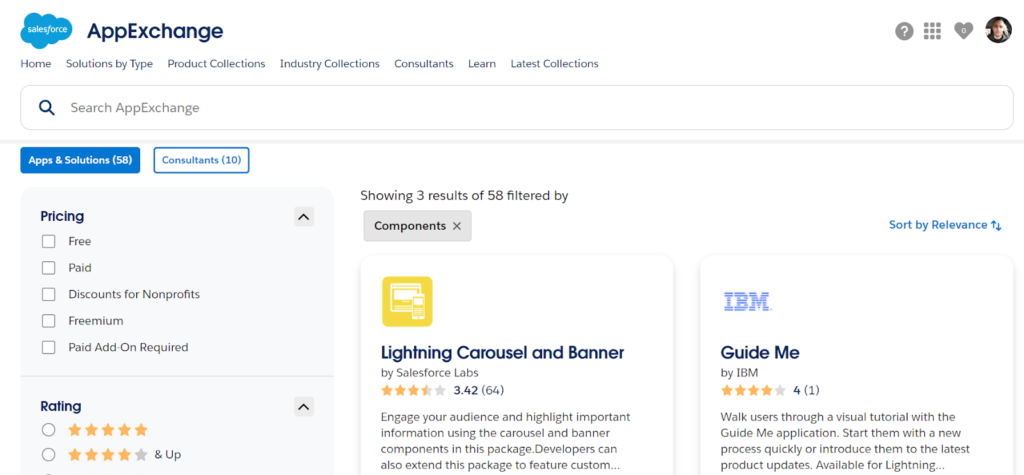1024x475 pixels.
Task: Focus the Search AppExchange field
Action: click(x=517, y=107)
